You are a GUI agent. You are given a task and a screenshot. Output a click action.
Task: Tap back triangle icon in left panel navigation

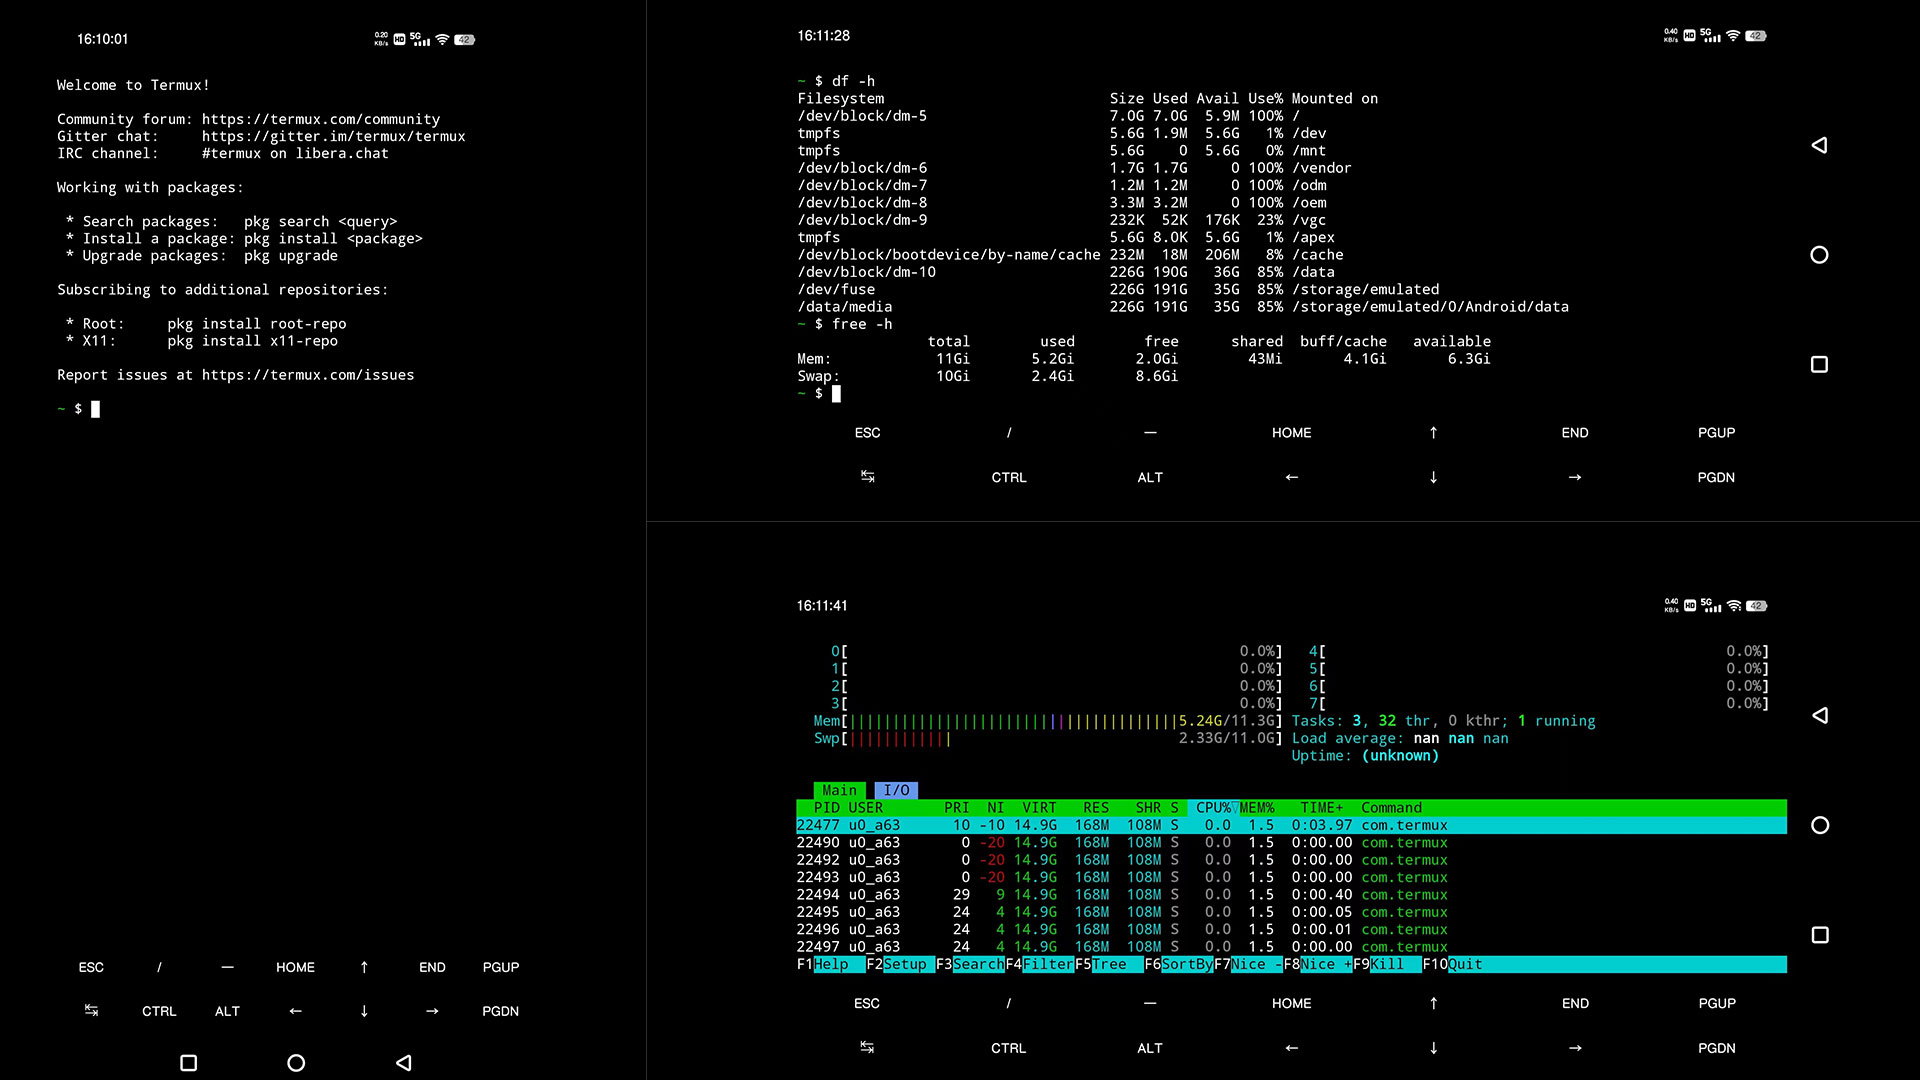point(403,1063)
